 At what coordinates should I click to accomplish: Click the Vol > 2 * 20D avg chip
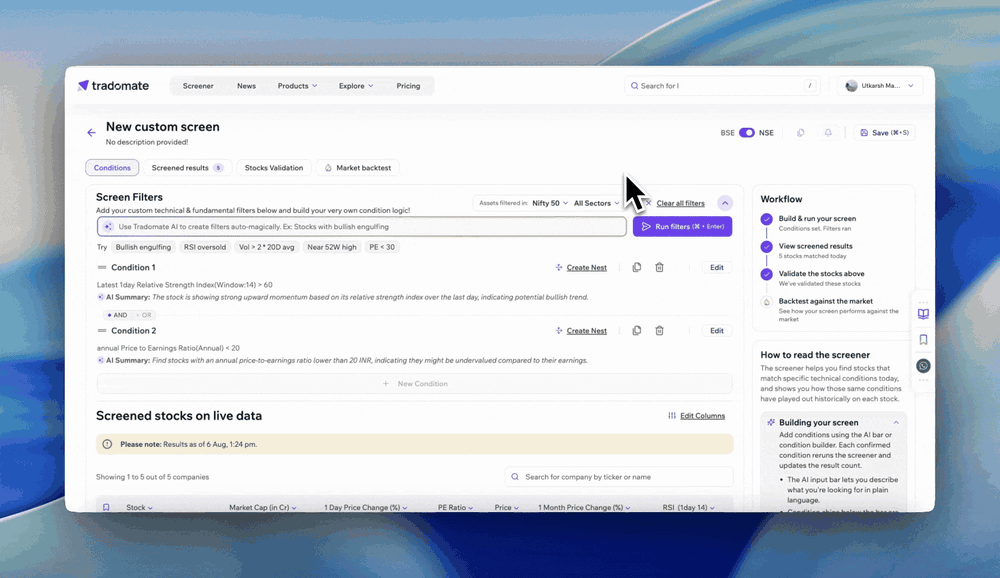(267, 247)
